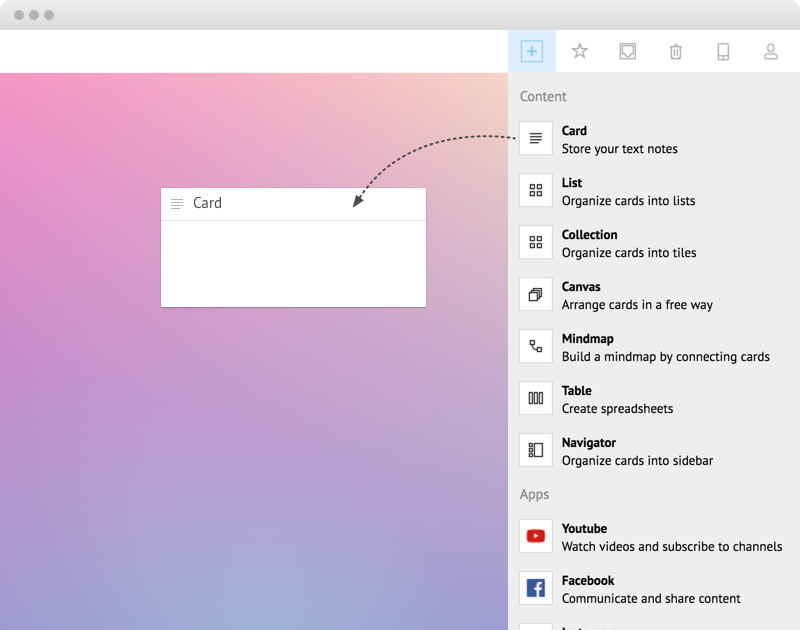The width and height of the screenshot is (800, 630).
Task: Click the List content type icon
Action: [x=536, y=190]
